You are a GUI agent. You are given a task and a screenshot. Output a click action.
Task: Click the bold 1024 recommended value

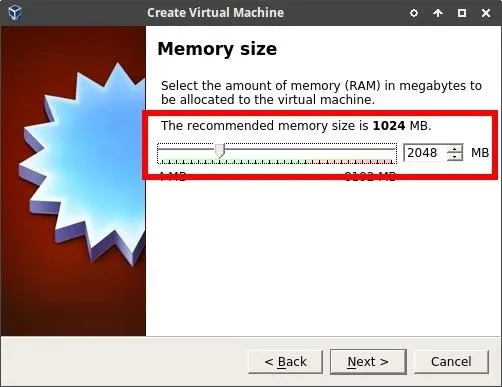click(x=389, y=126)
